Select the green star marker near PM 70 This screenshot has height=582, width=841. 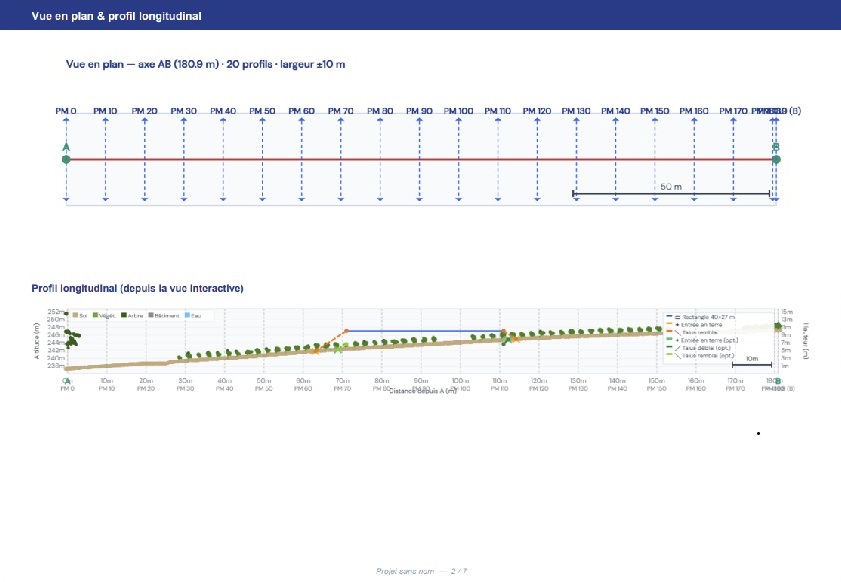click(x=338, y=349)
